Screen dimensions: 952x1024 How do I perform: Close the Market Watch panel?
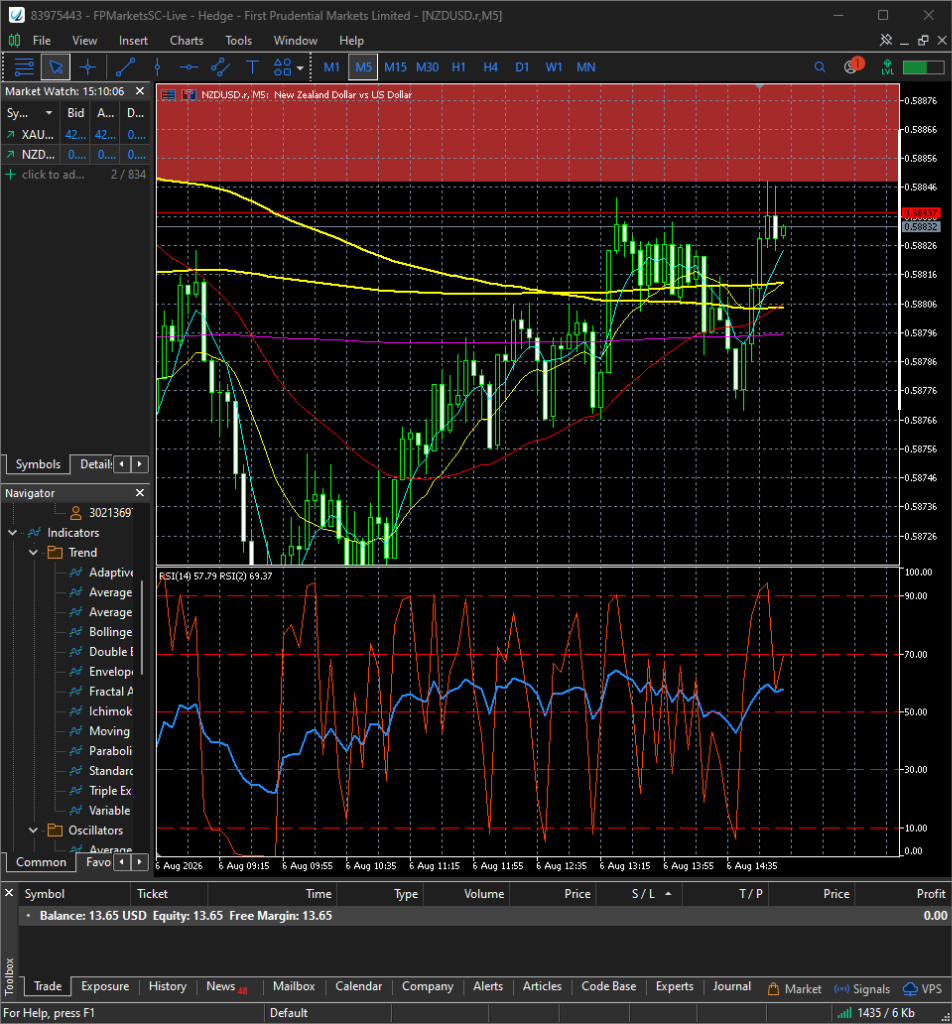click(x=140, y=91)
